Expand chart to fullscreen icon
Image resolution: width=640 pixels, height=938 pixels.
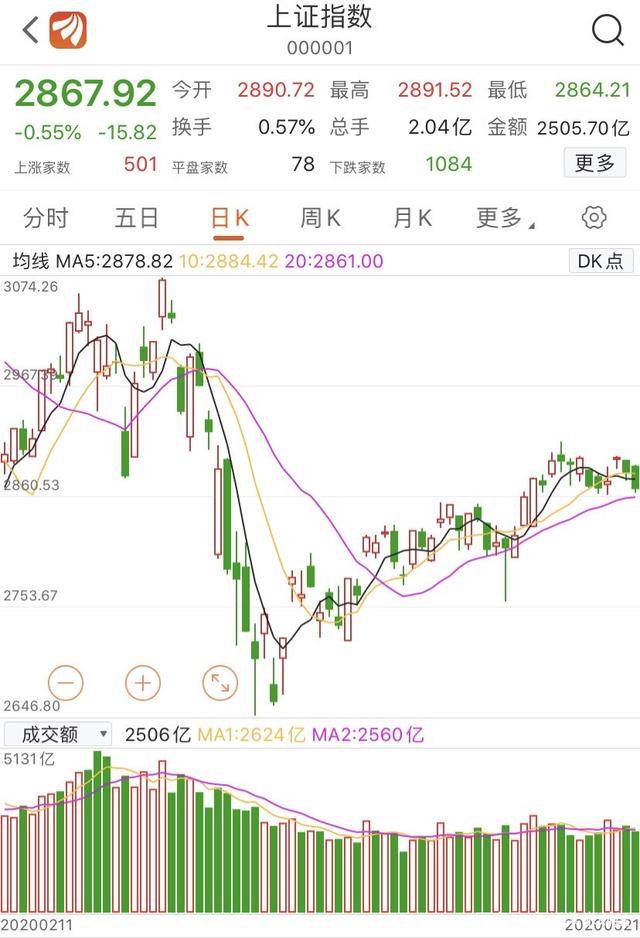point(220,683)
